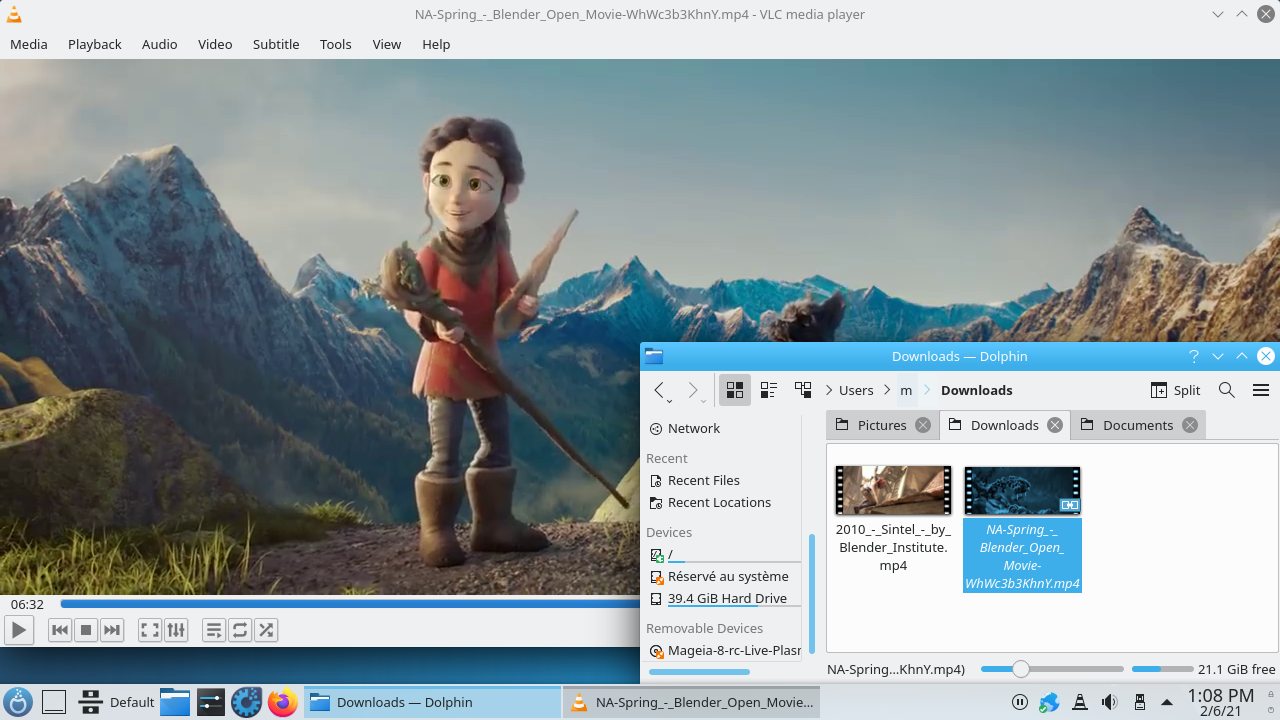
Task: Open Dolphin window help button
Action: (x=1194, y=356)
